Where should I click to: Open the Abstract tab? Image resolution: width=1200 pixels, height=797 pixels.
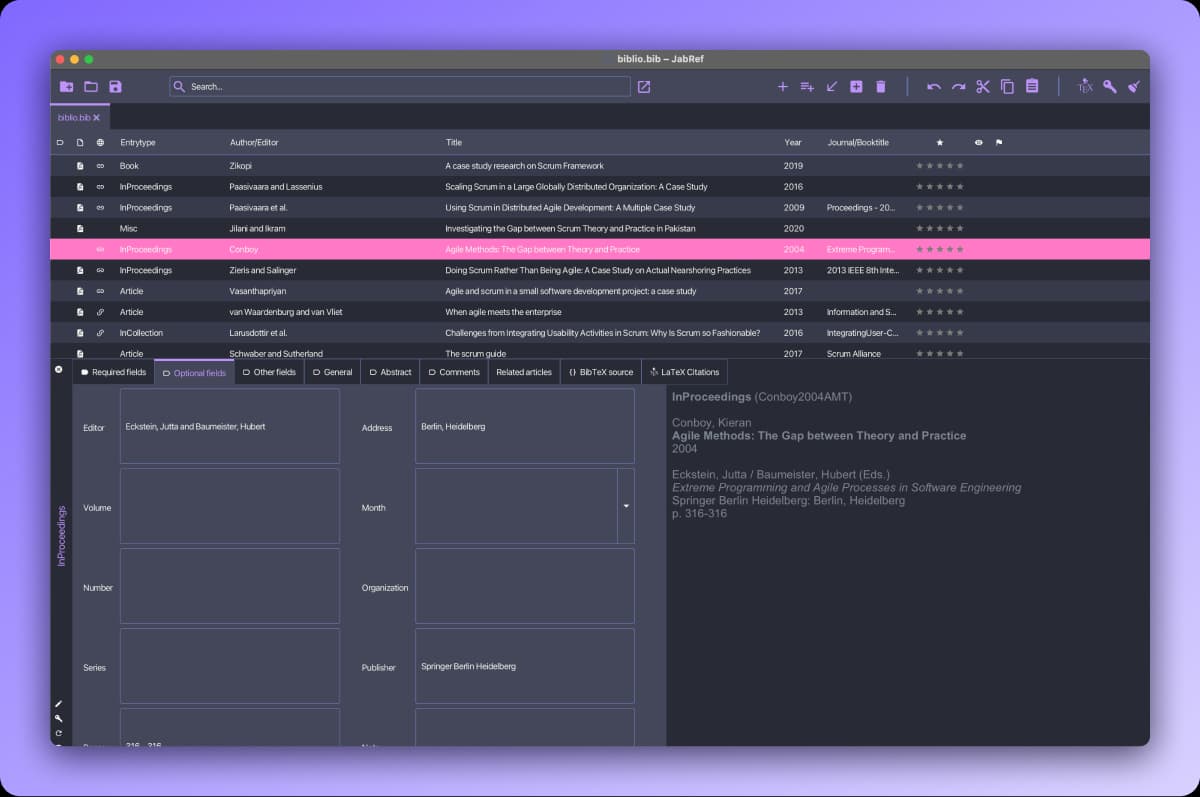tap(390, 372)
